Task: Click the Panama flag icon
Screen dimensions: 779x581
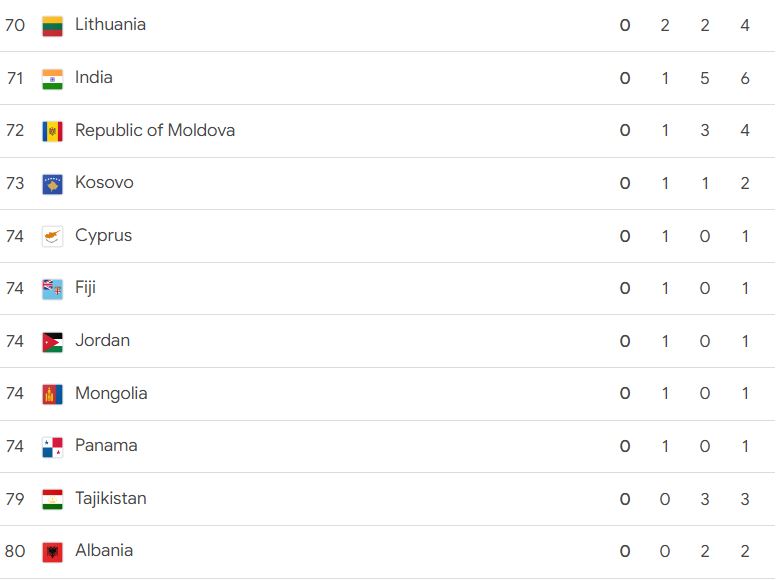Action: (52, 447)
